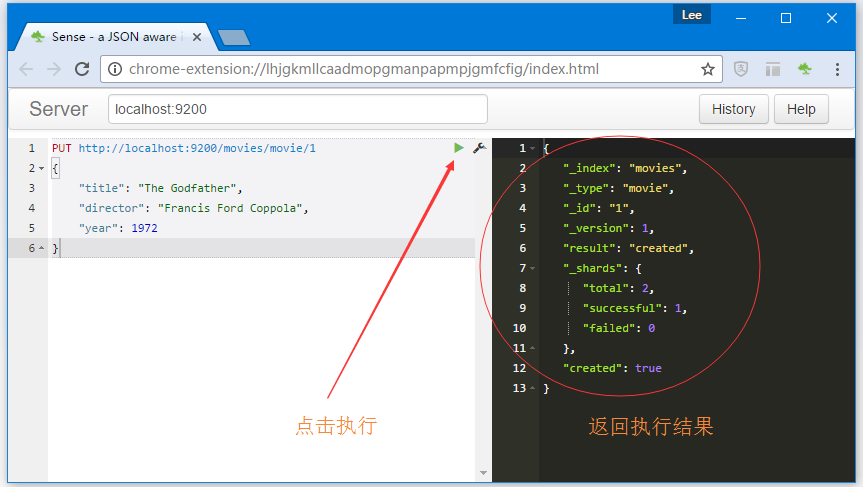
Task: Bookmark this page with the star icon
Action: click(708, 69)
